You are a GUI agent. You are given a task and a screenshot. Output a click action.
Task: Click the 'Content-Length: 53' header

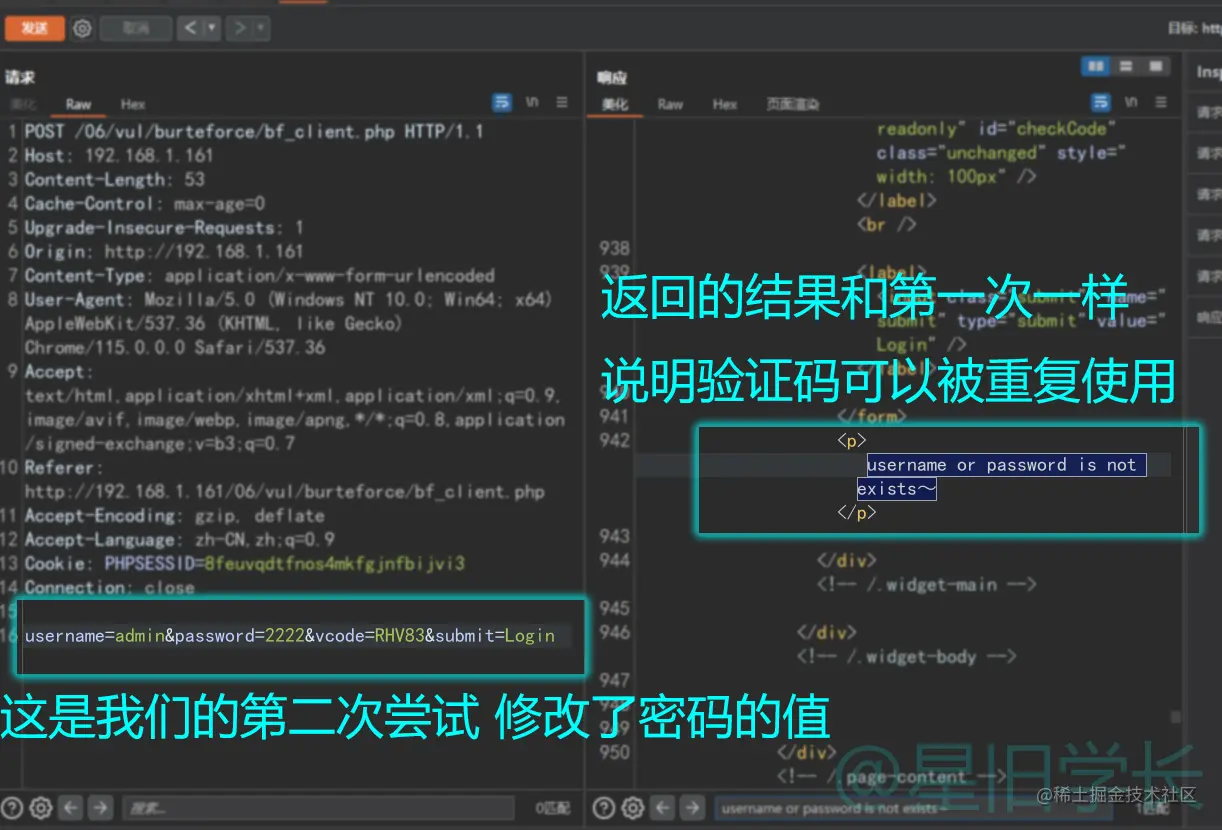[114, 179]
